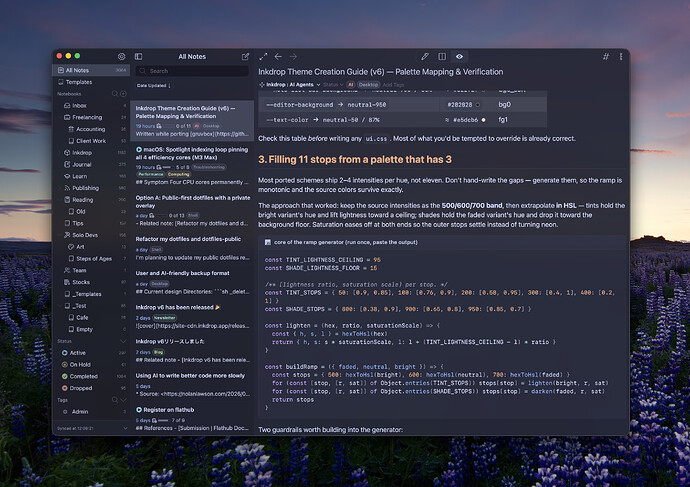Open the Inbox notebook

[x=91, y=106]
